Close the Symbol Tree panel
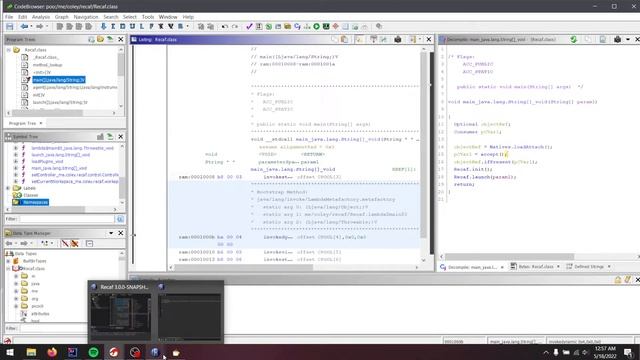 120,136
